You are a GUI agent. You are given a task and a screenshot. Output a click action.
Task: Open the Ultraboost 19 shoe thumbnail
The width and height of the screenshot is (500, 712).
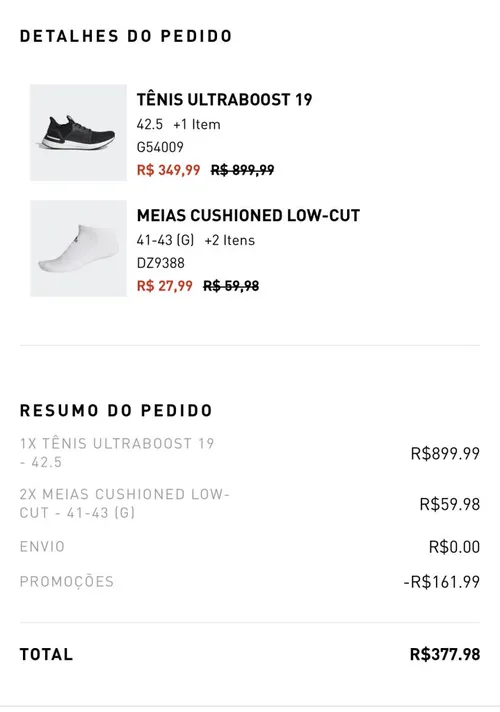click(x=78, y=133)
